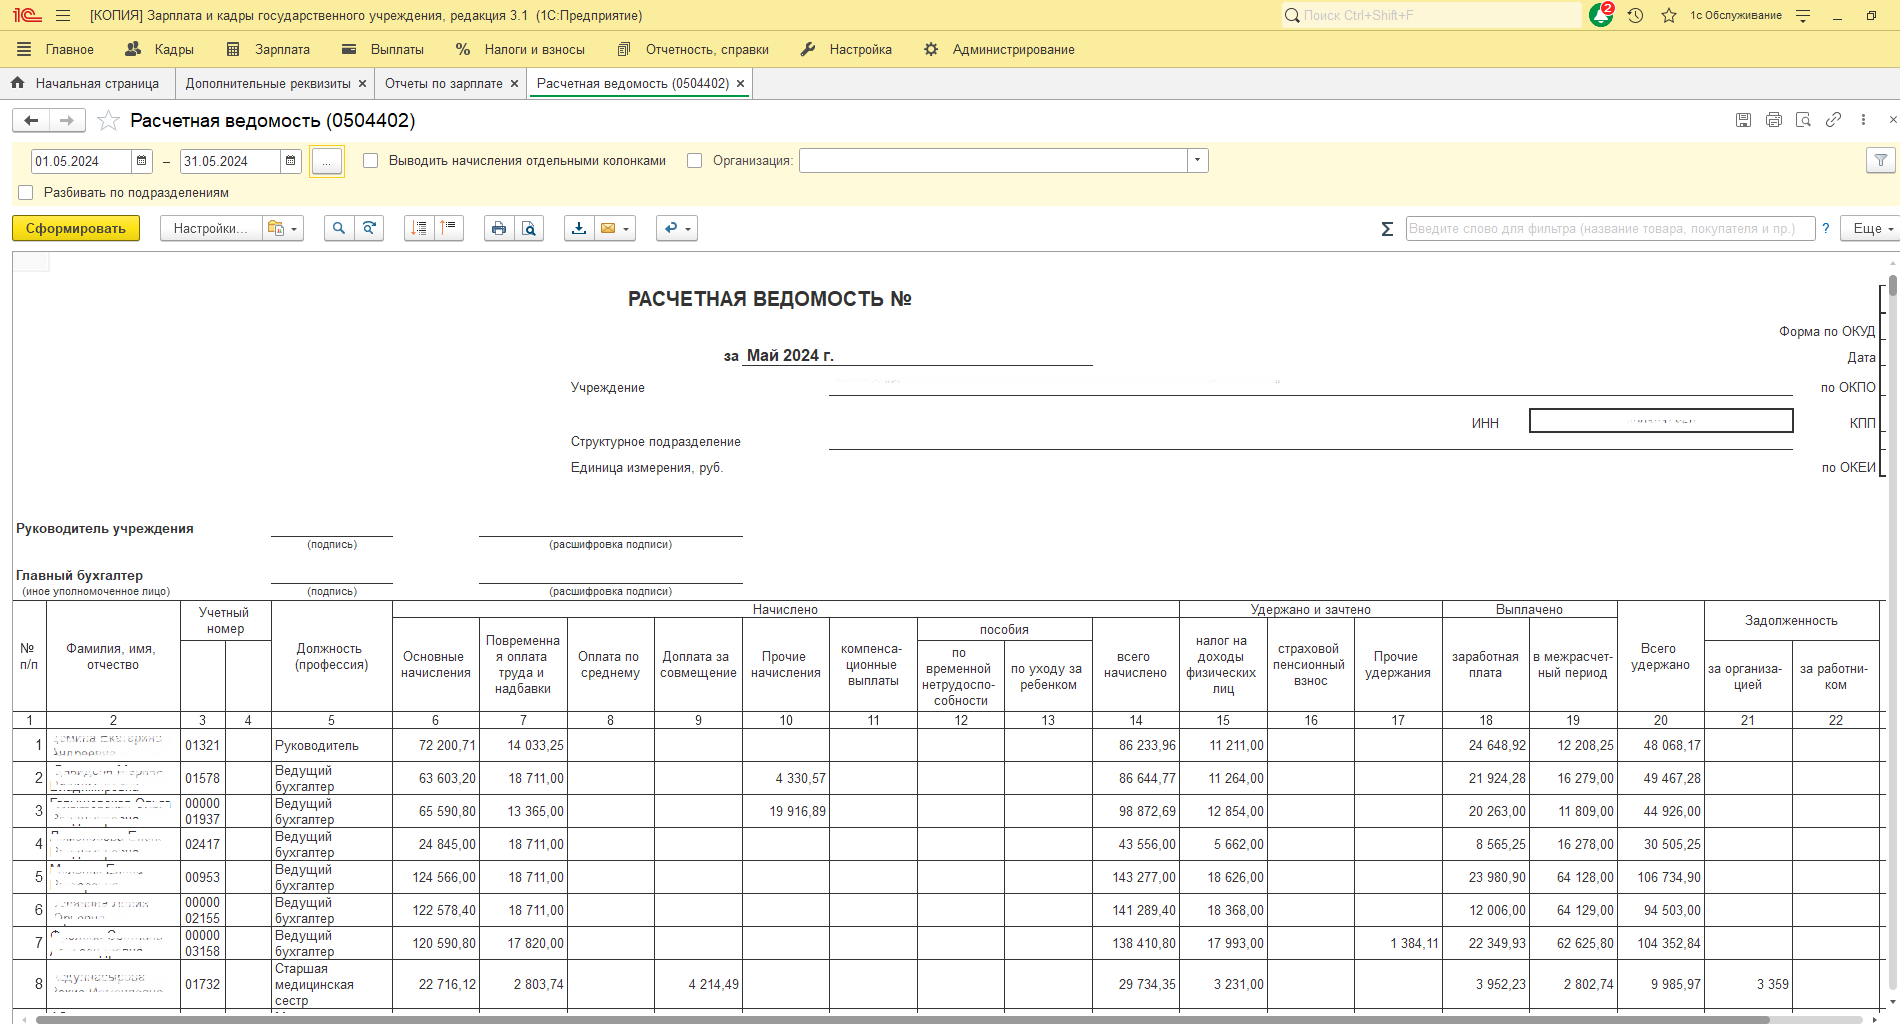Add report to favorites star
Viewport: 1900px width, 1024px height.
click(109, 121)
